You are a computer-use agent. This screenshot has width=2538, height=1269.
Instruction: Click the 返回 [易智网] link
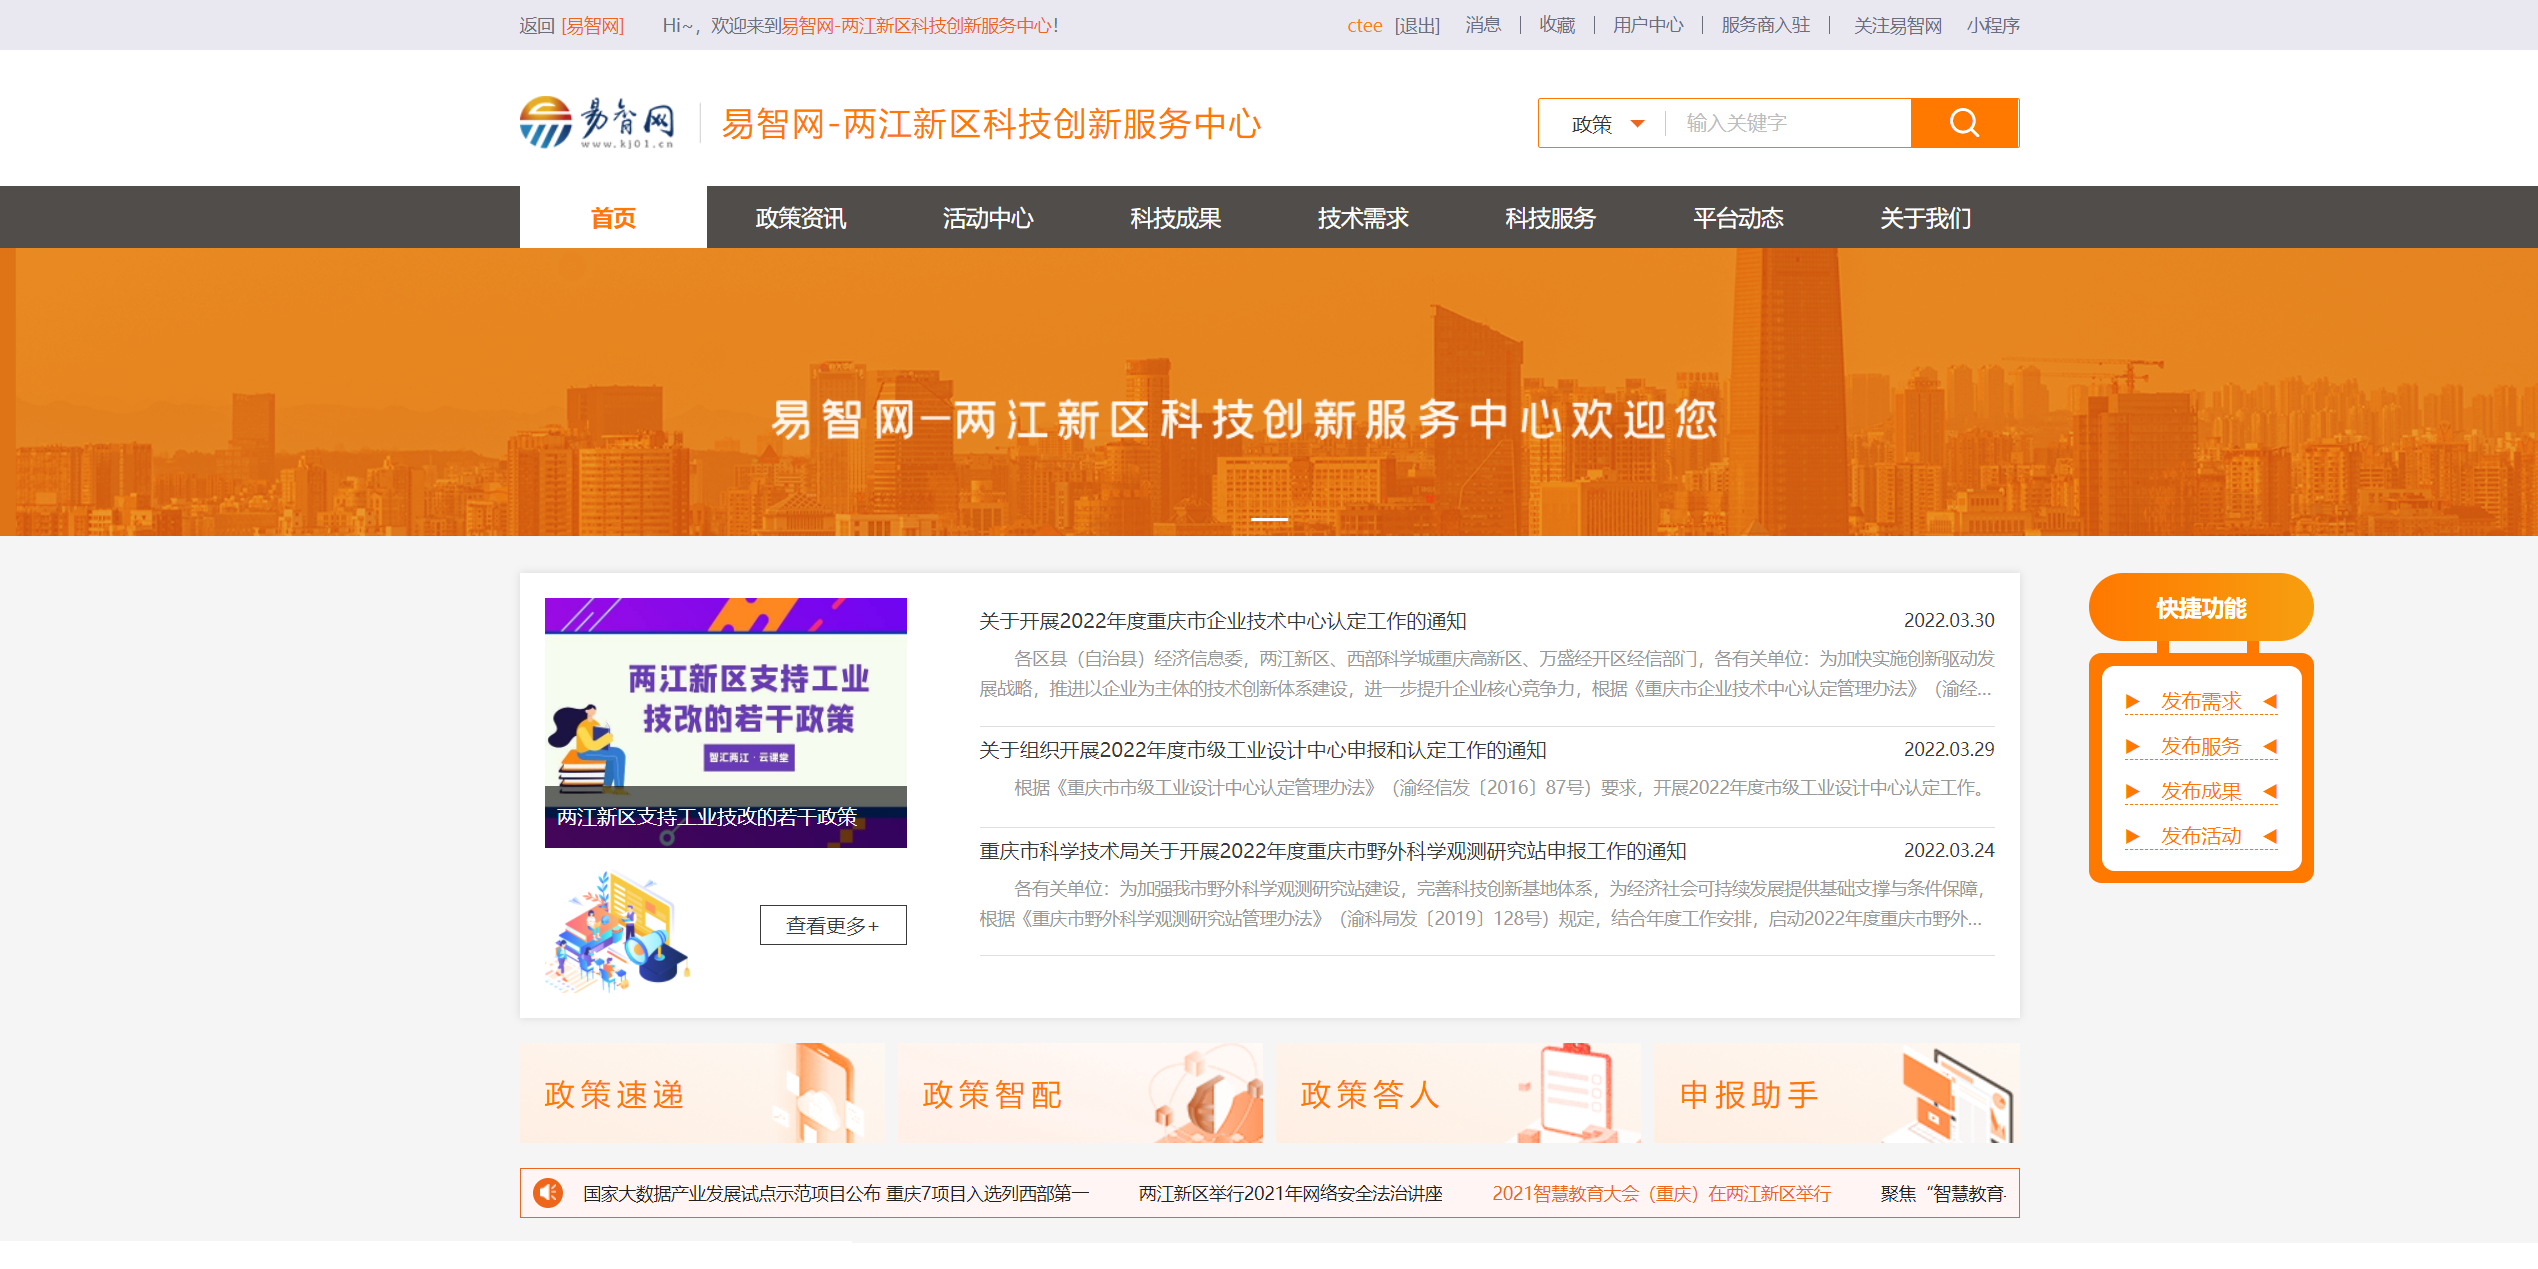[571, 25]
